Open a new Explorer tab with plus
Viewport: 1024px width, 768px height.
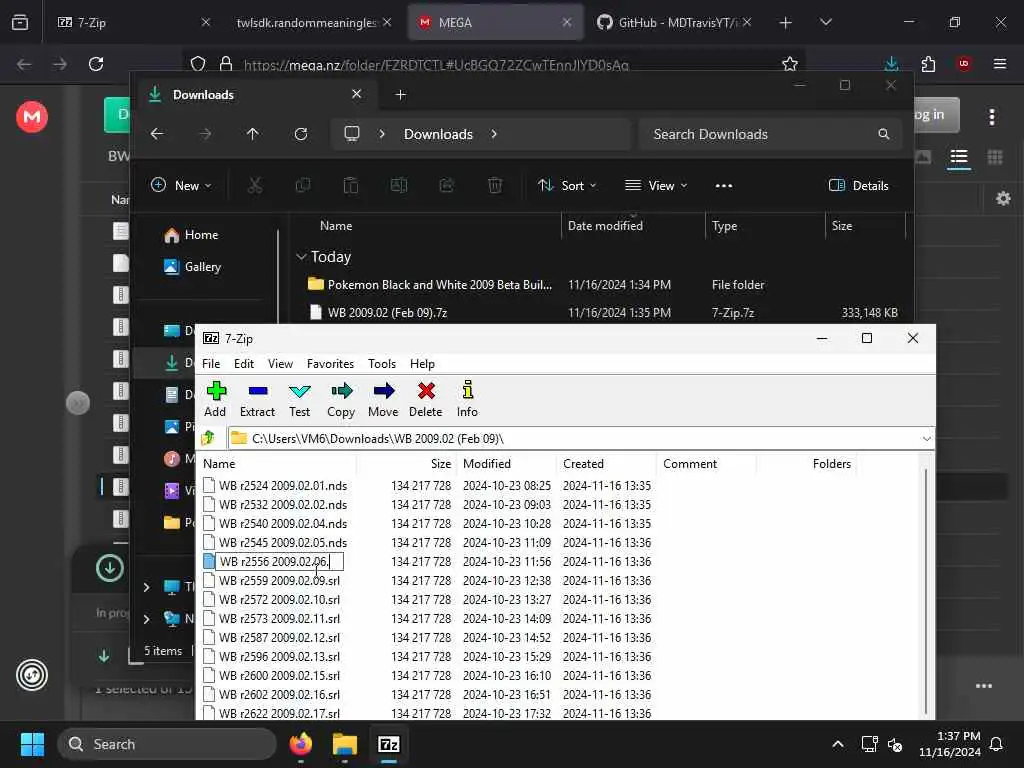tap(401, 95)
